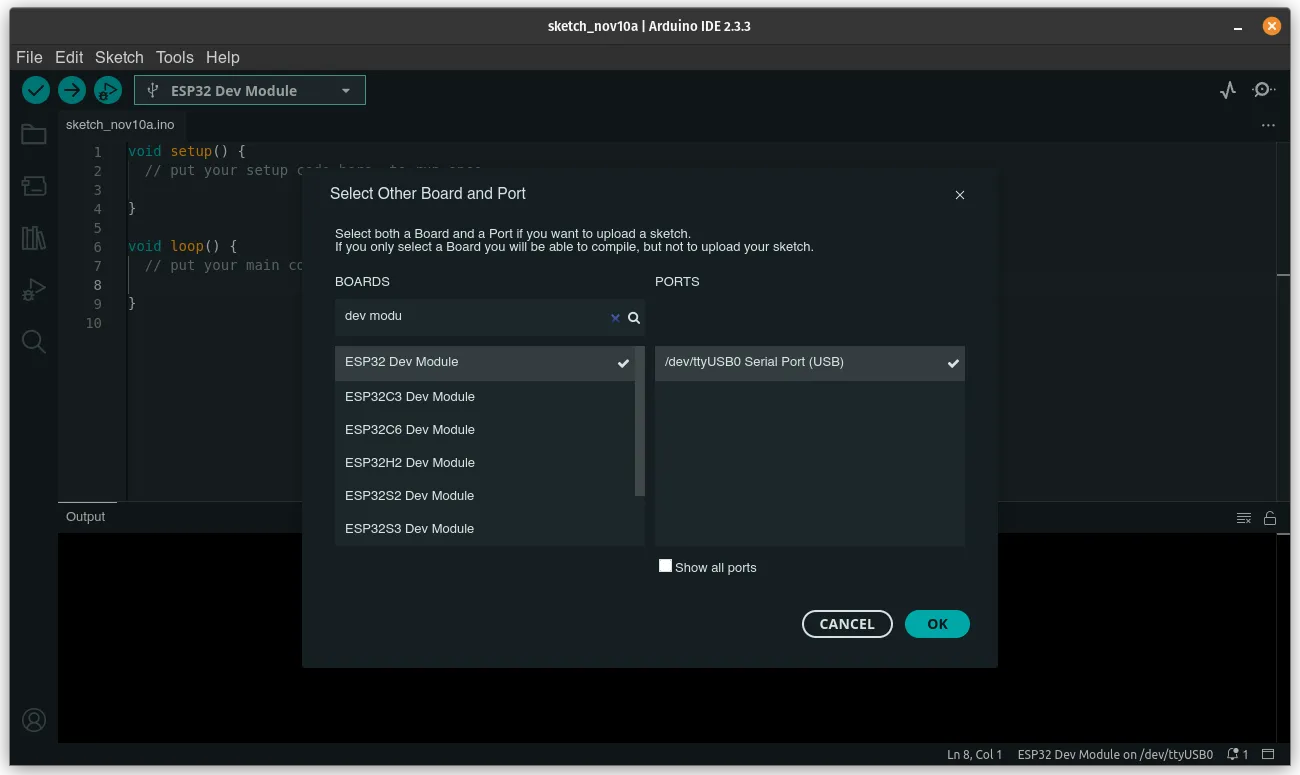Select ESP32S3 Dev Module from list

coord(409,528)
